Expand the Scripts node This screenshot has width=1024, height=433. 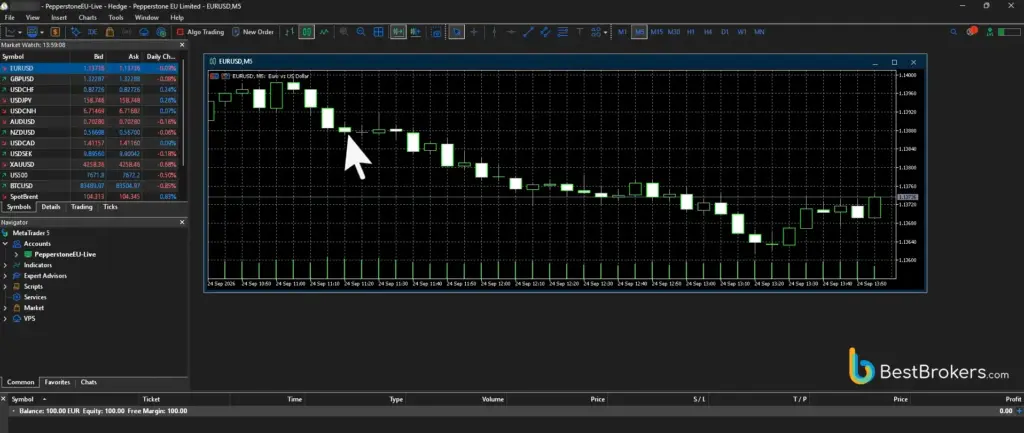click(x=5, y=287)
